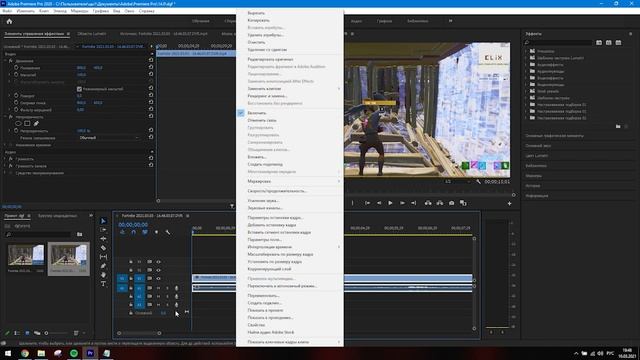
Task: Step forward one frame in program monitor
Action: [402, 203]
